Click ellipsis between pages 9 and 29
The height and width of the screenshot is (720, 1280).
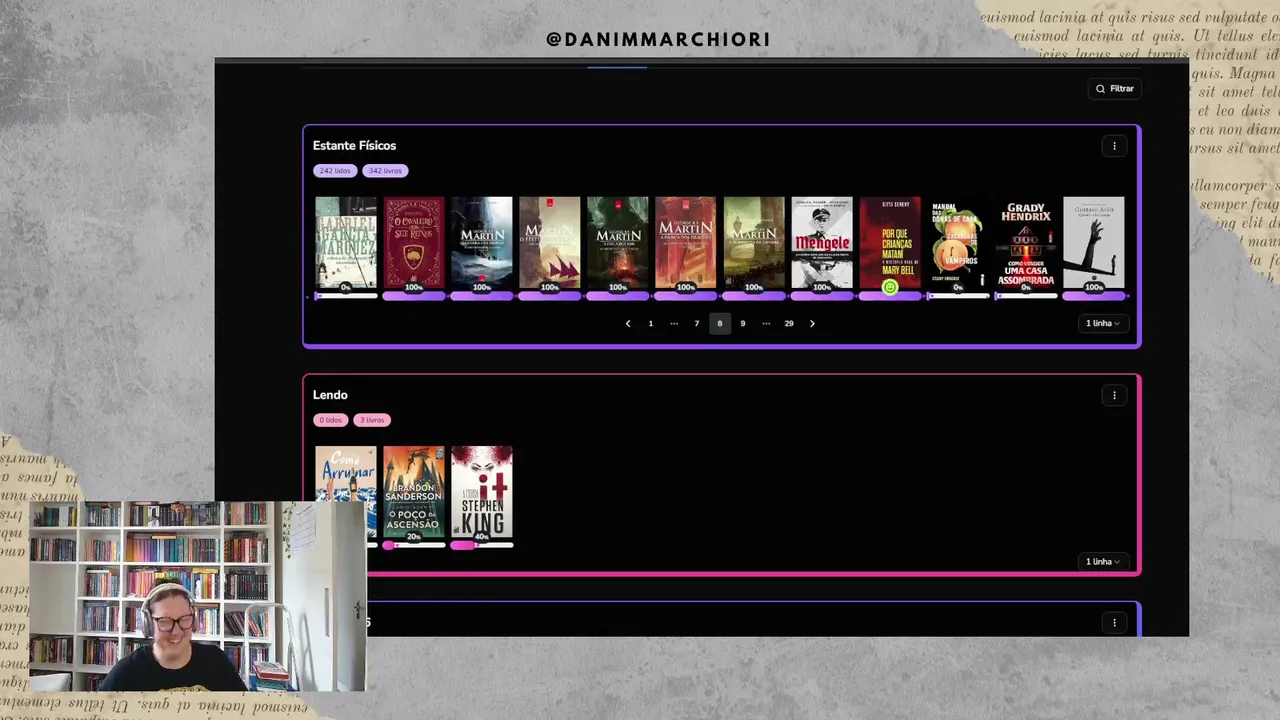pos(766,324)
